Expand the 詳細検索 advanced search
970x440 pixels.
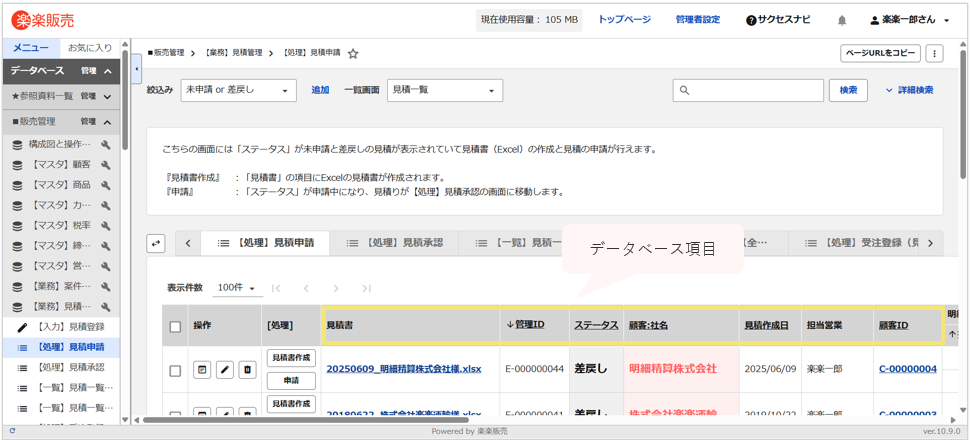(909, 90)
